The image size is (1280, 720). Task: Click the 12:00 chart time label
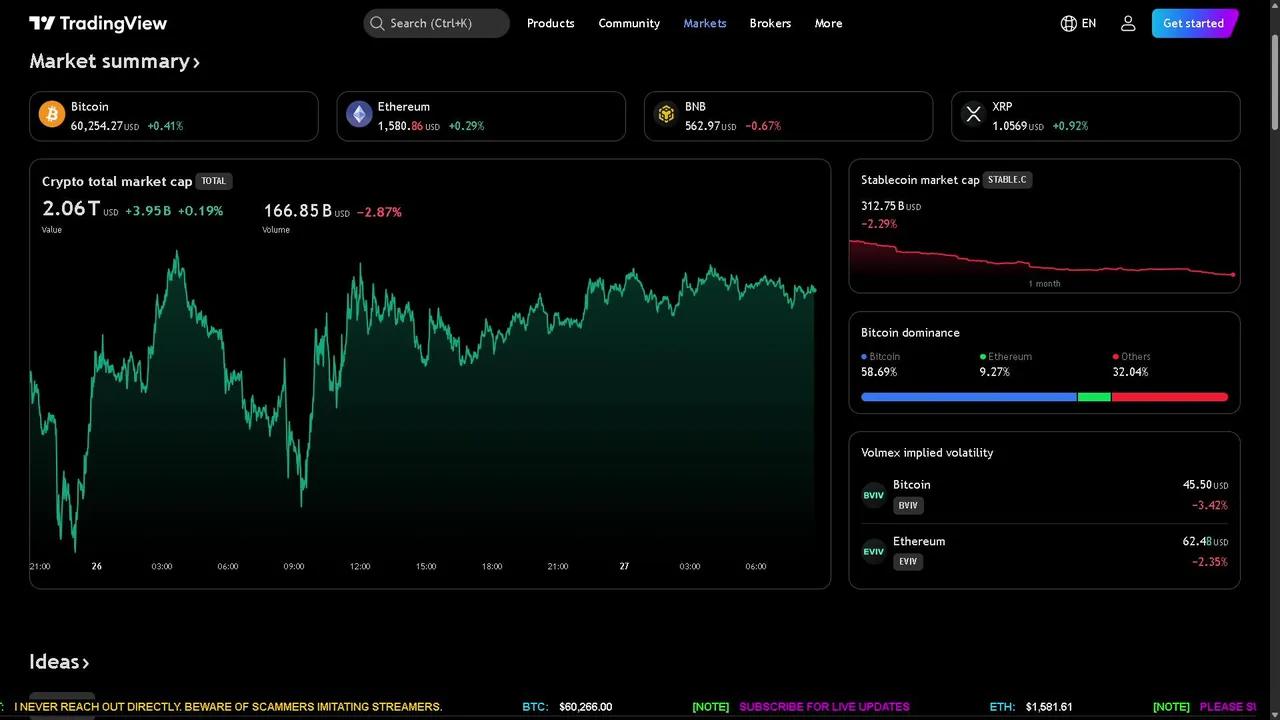tap(360, 567)
